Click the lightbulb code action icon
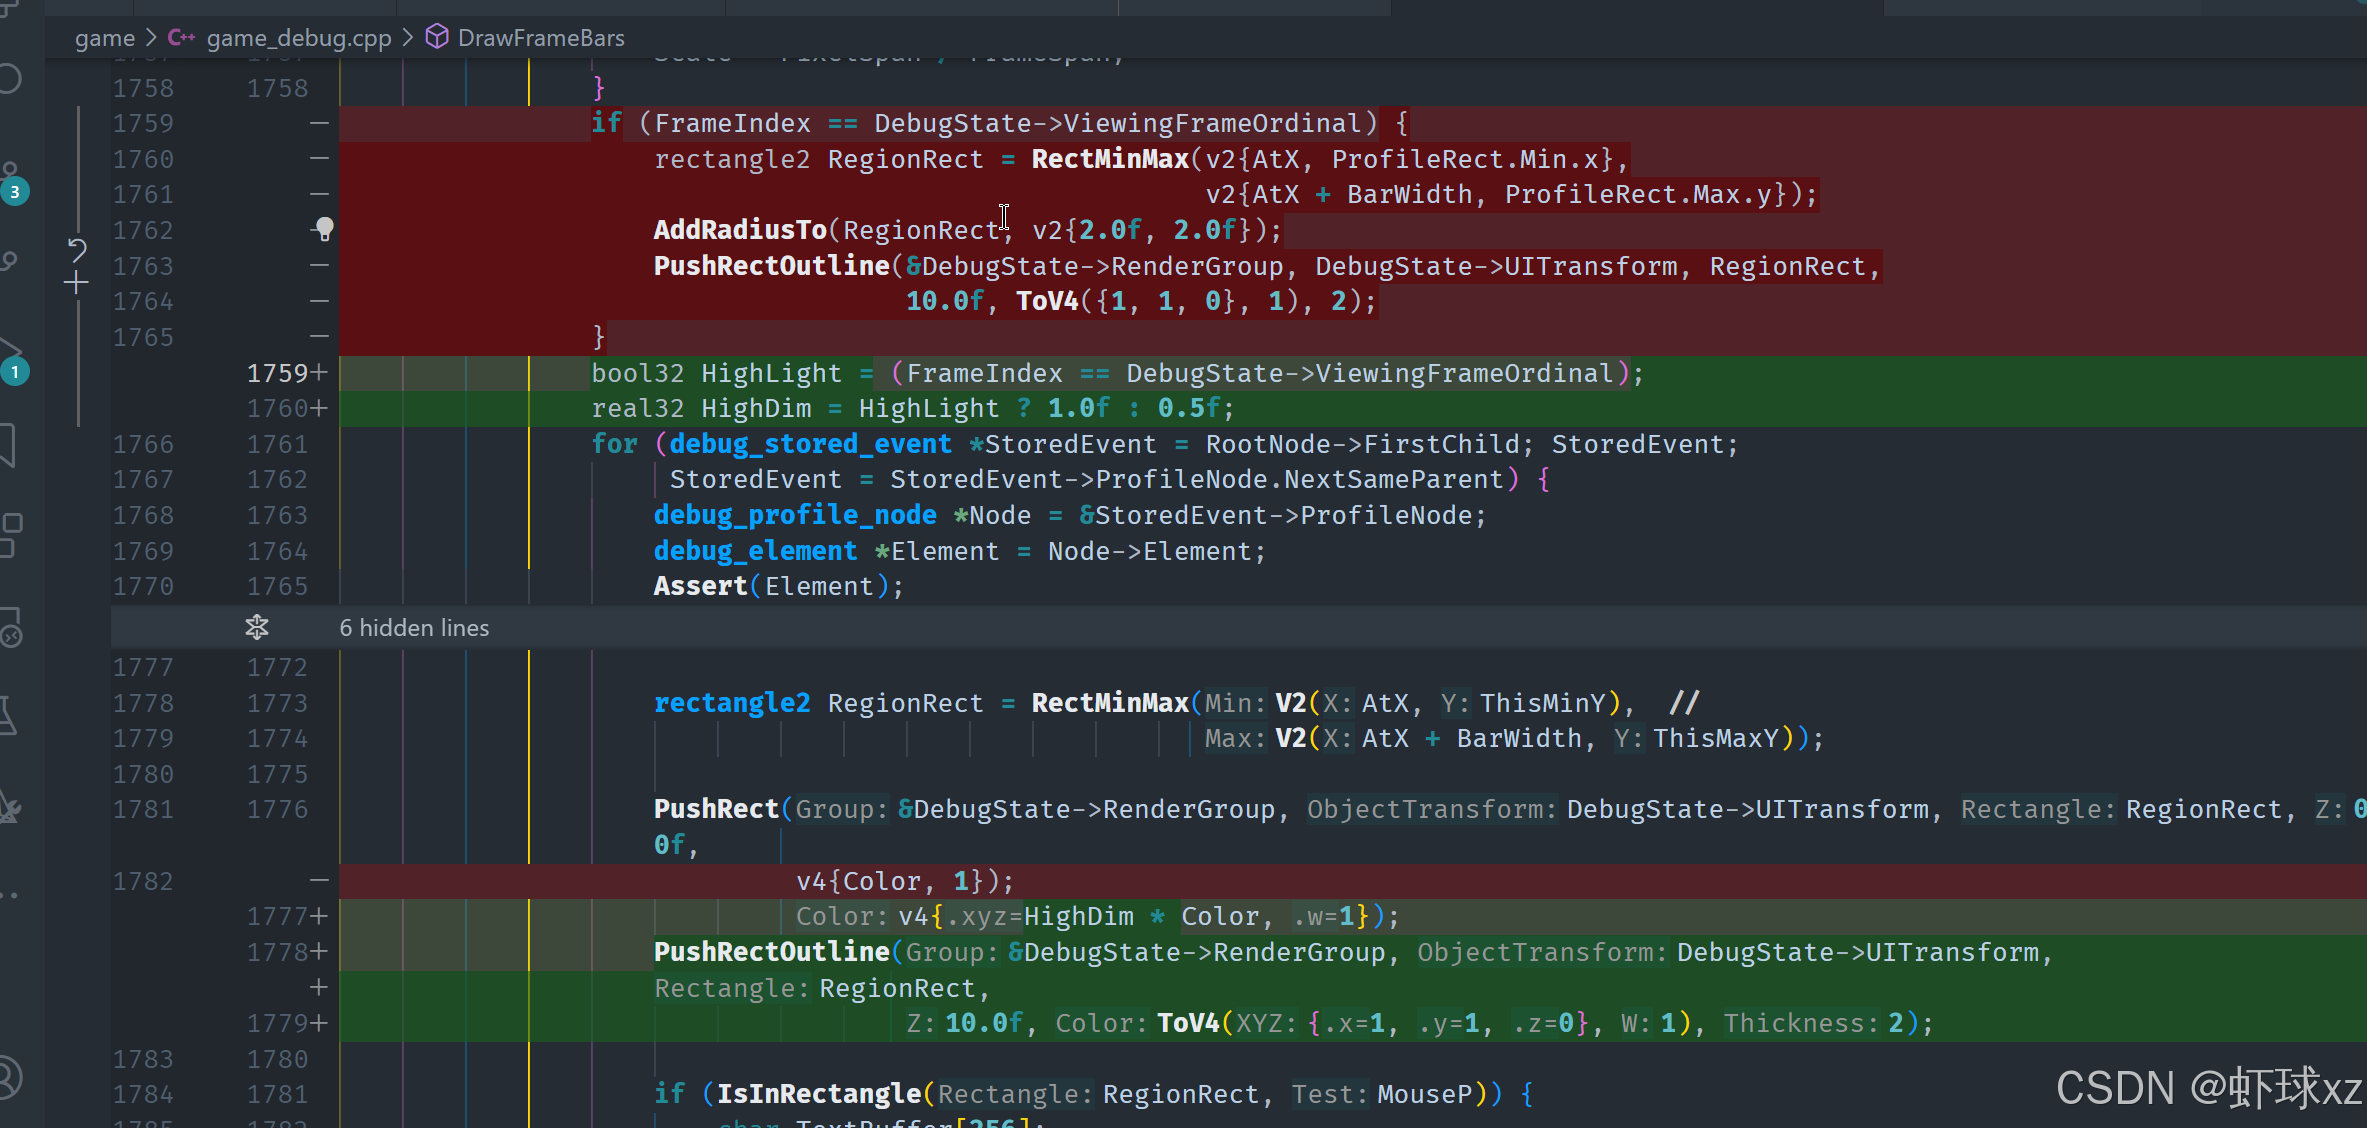Image resolution: width=2367 pixels, height=1128 pixels. (324, 230)
